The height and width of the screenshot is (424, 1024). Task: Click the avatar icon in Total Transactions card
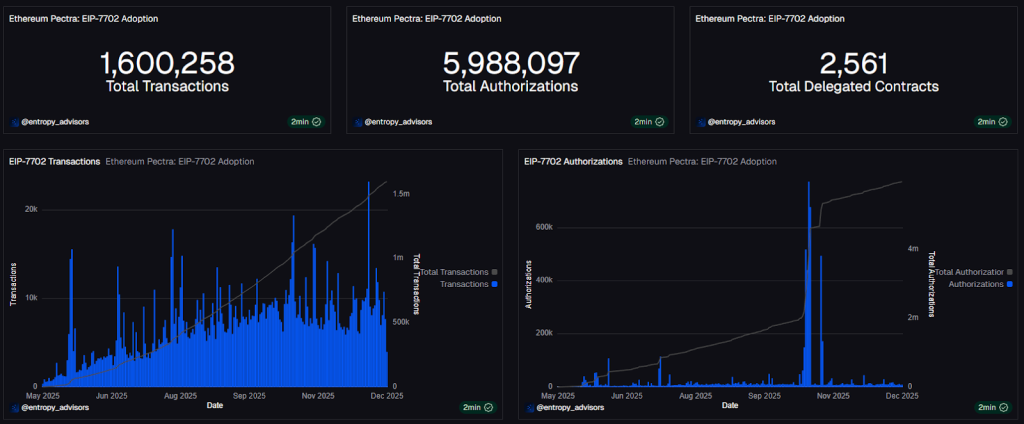15,122
